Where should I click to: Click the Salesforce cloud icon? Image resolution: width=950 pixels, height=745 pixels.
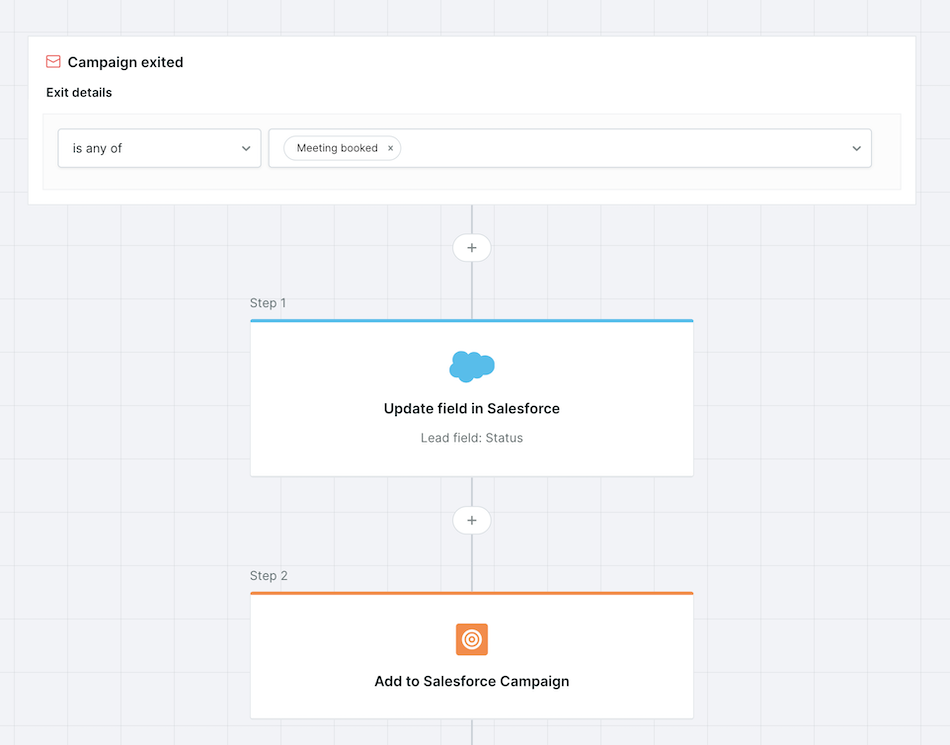(x=472, y=366)
